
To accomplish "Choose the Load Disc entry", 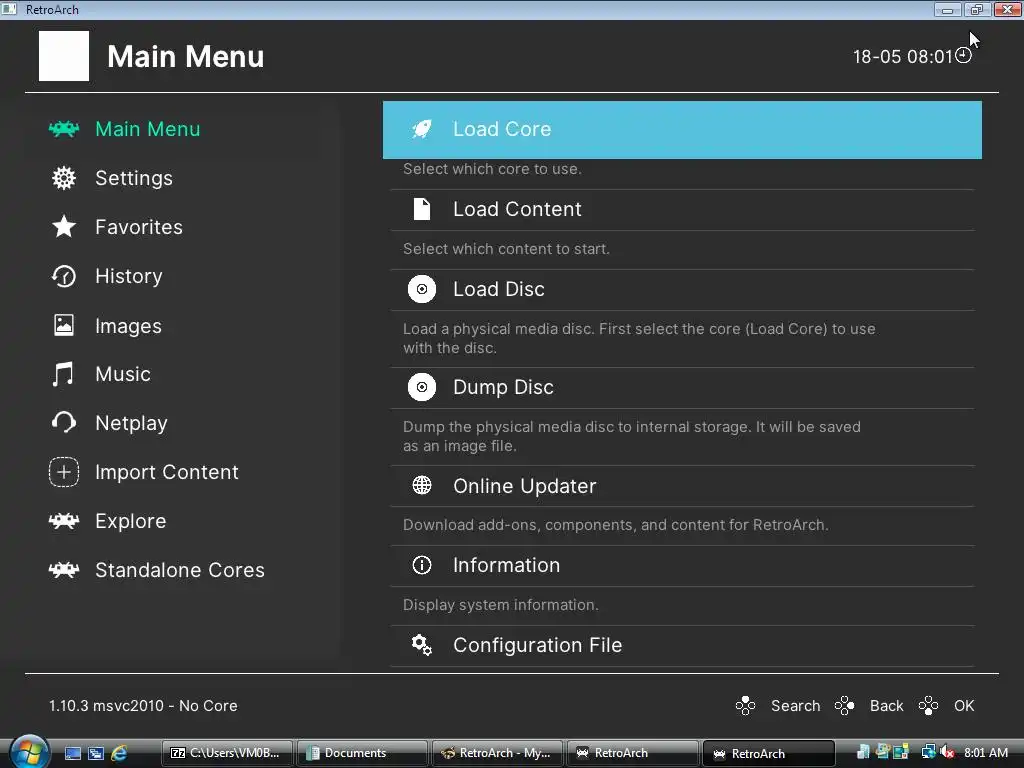I will 682,289.
